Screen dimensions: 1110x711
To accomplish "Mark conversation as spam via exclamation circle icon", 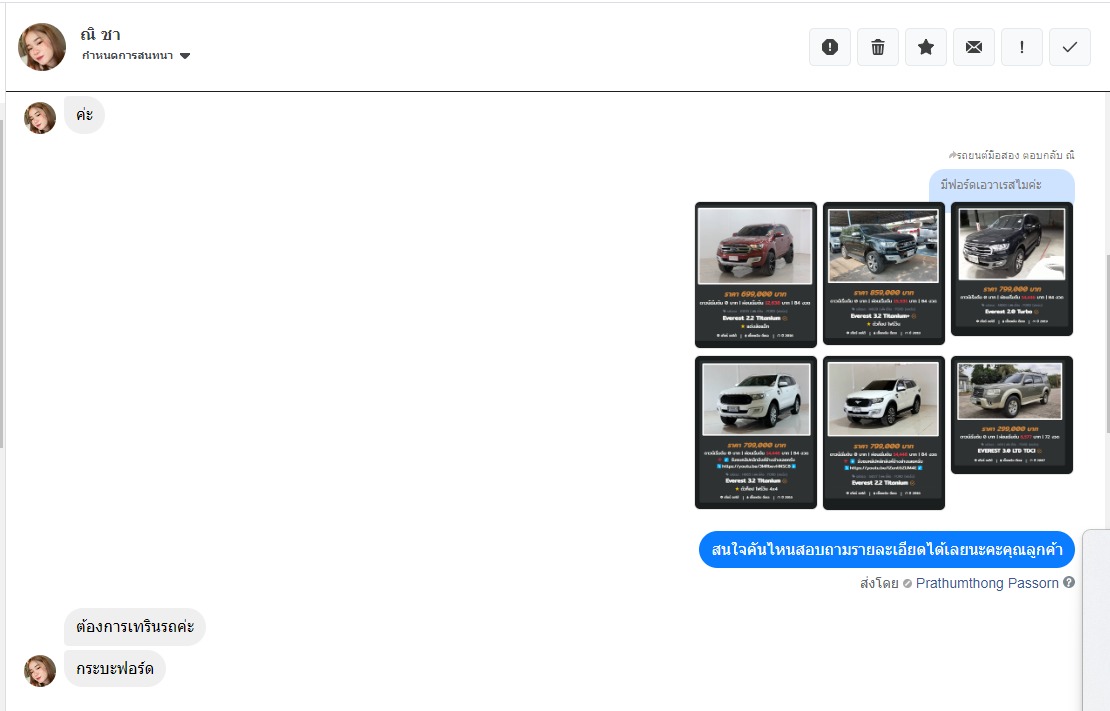I will [830, 47].
